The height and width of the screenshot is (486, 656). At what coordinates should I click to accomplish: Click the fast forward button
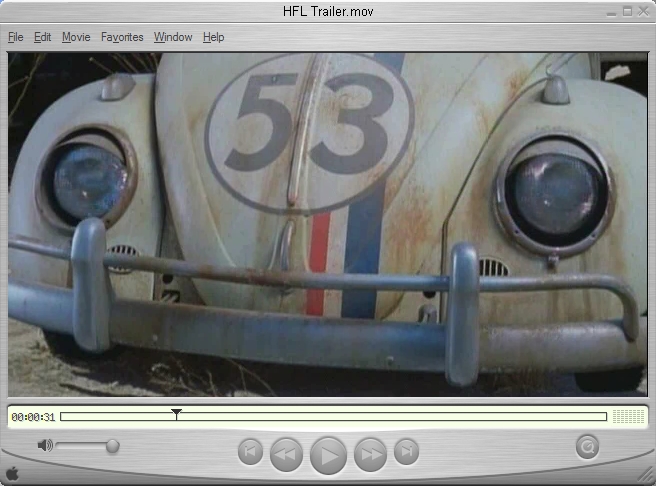pyautogui.click(x=370, y=454)
